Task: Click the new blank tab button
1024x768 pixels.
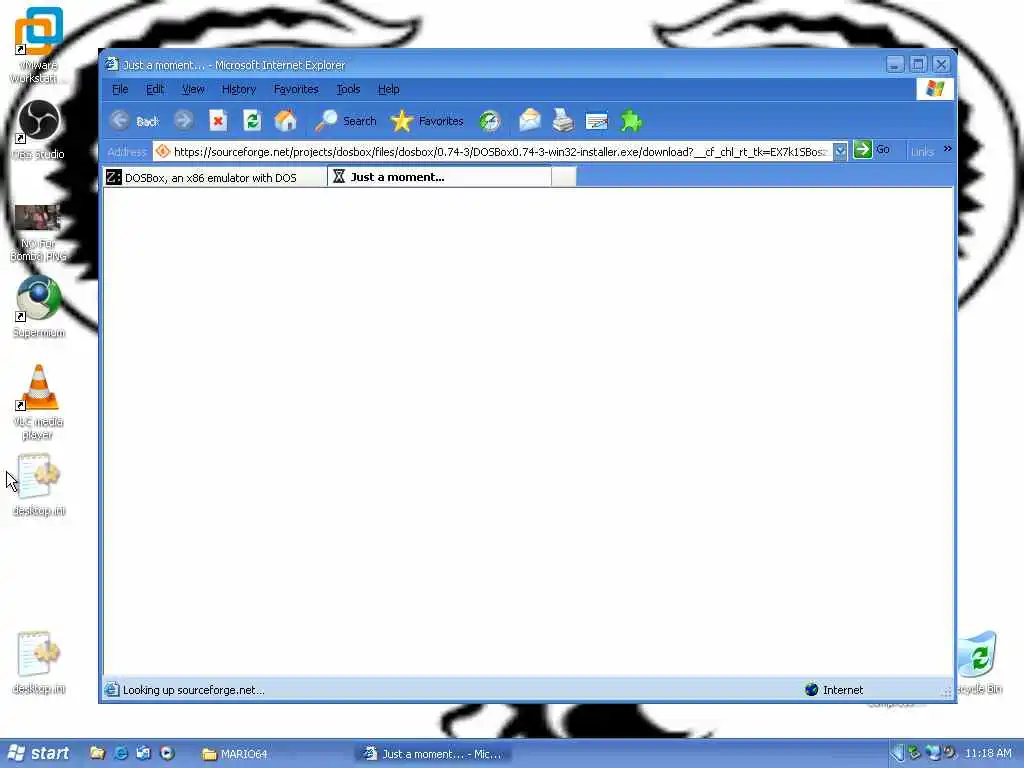Action: tap(564, 176)
